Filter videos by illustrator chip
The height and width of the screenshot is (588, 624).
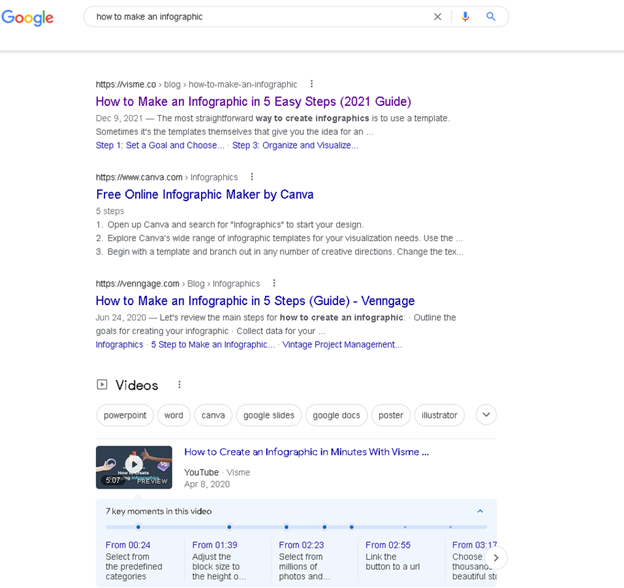pos(439,415)
